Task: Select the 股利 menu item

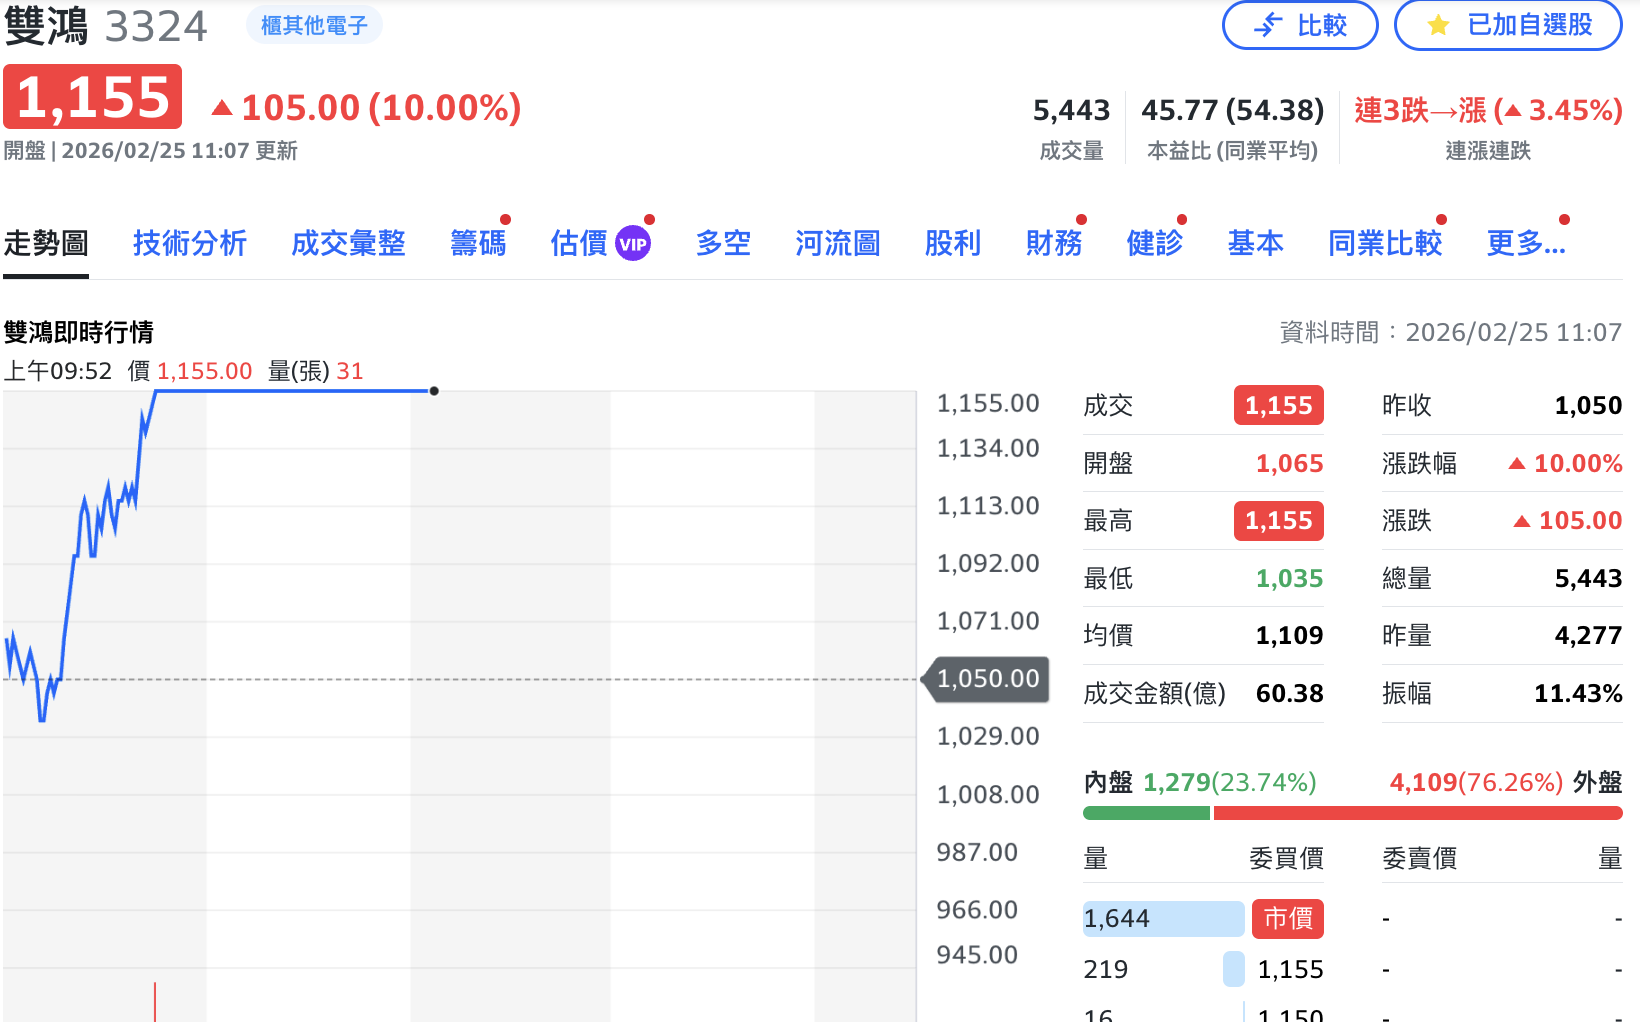Action: coord(952,243)
